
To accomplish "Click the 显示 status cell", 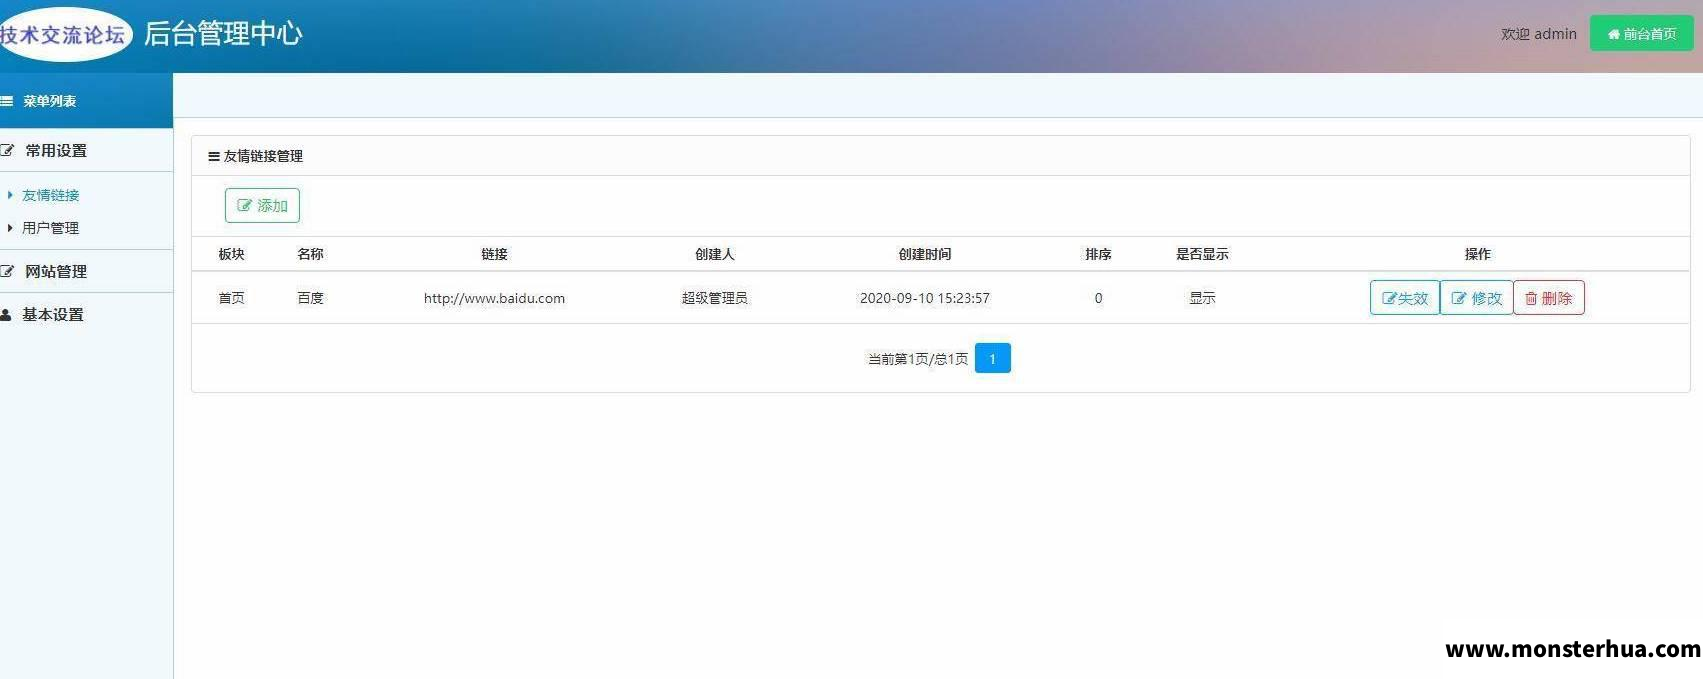I will tap(1202, 298).
